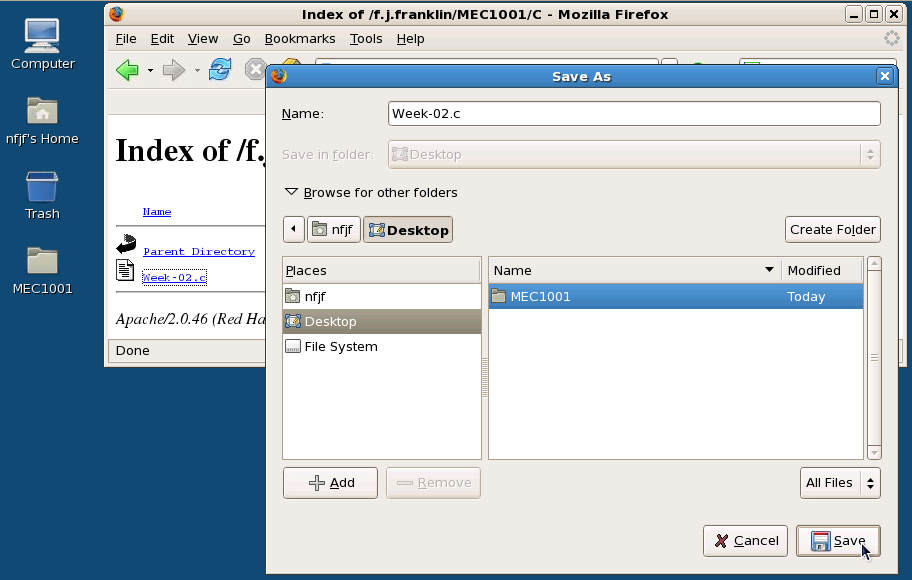Open the Bookmarks menu
Viewport: 912px width, 580px height.
pyautogui.click(x=300, y=39)
